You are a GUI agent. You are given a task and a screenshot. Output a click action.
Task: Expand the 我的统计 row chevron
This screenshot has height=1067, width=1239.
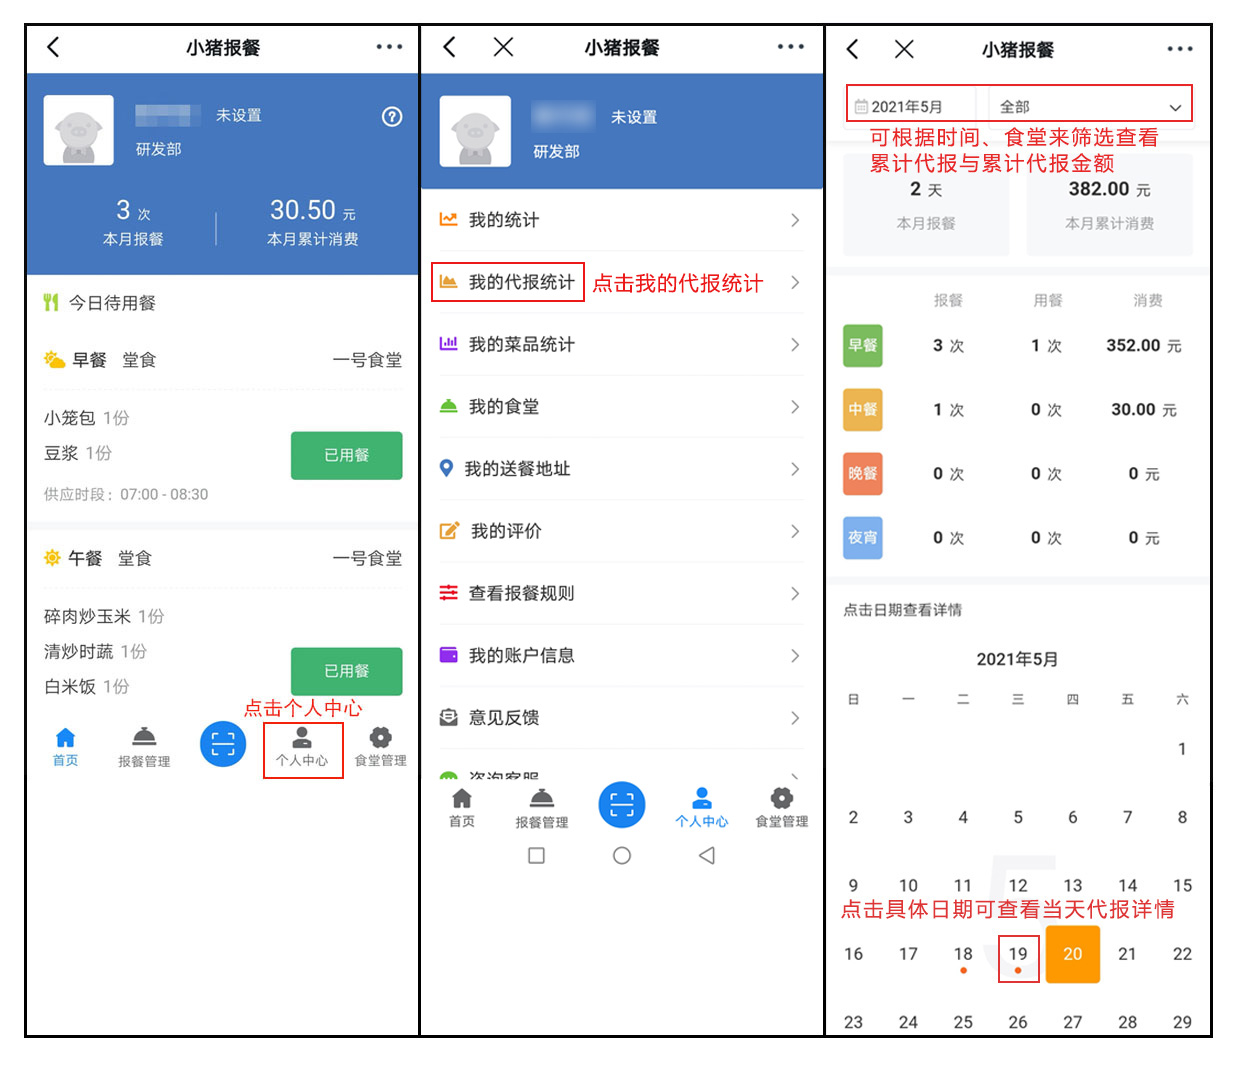[795, 220]
